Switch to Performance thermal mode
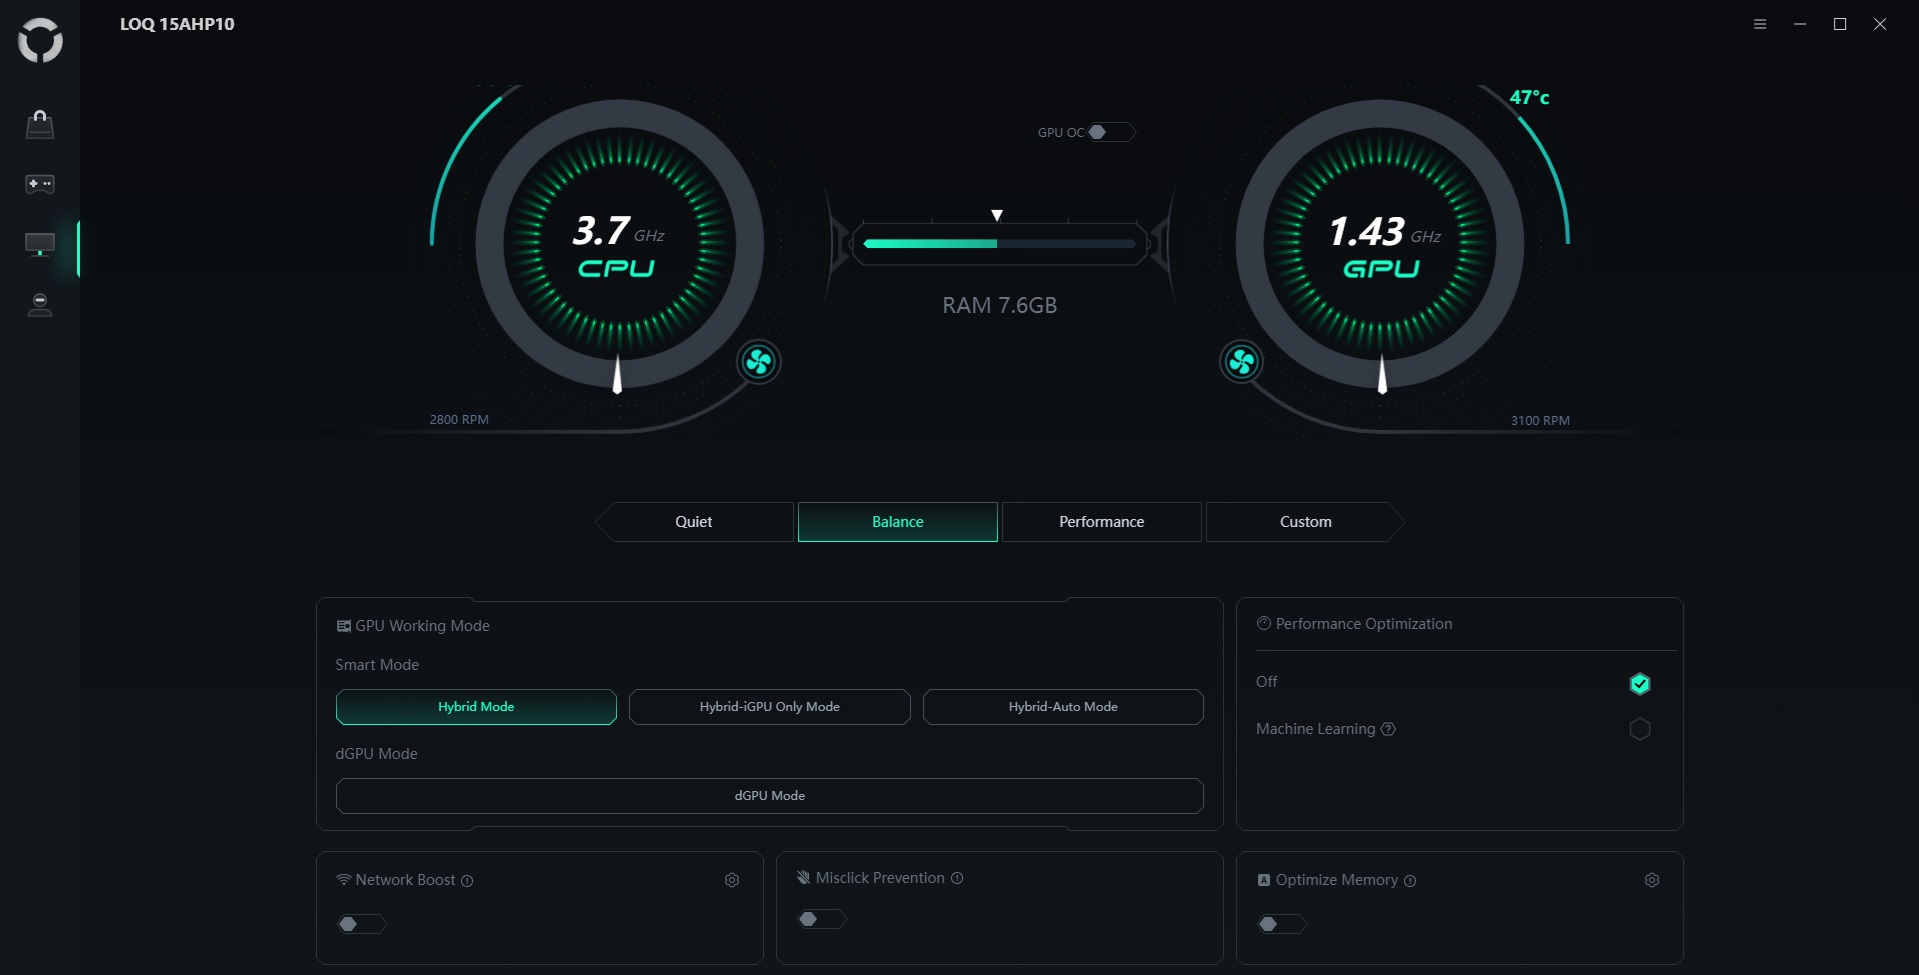 tap(1102, 522)
